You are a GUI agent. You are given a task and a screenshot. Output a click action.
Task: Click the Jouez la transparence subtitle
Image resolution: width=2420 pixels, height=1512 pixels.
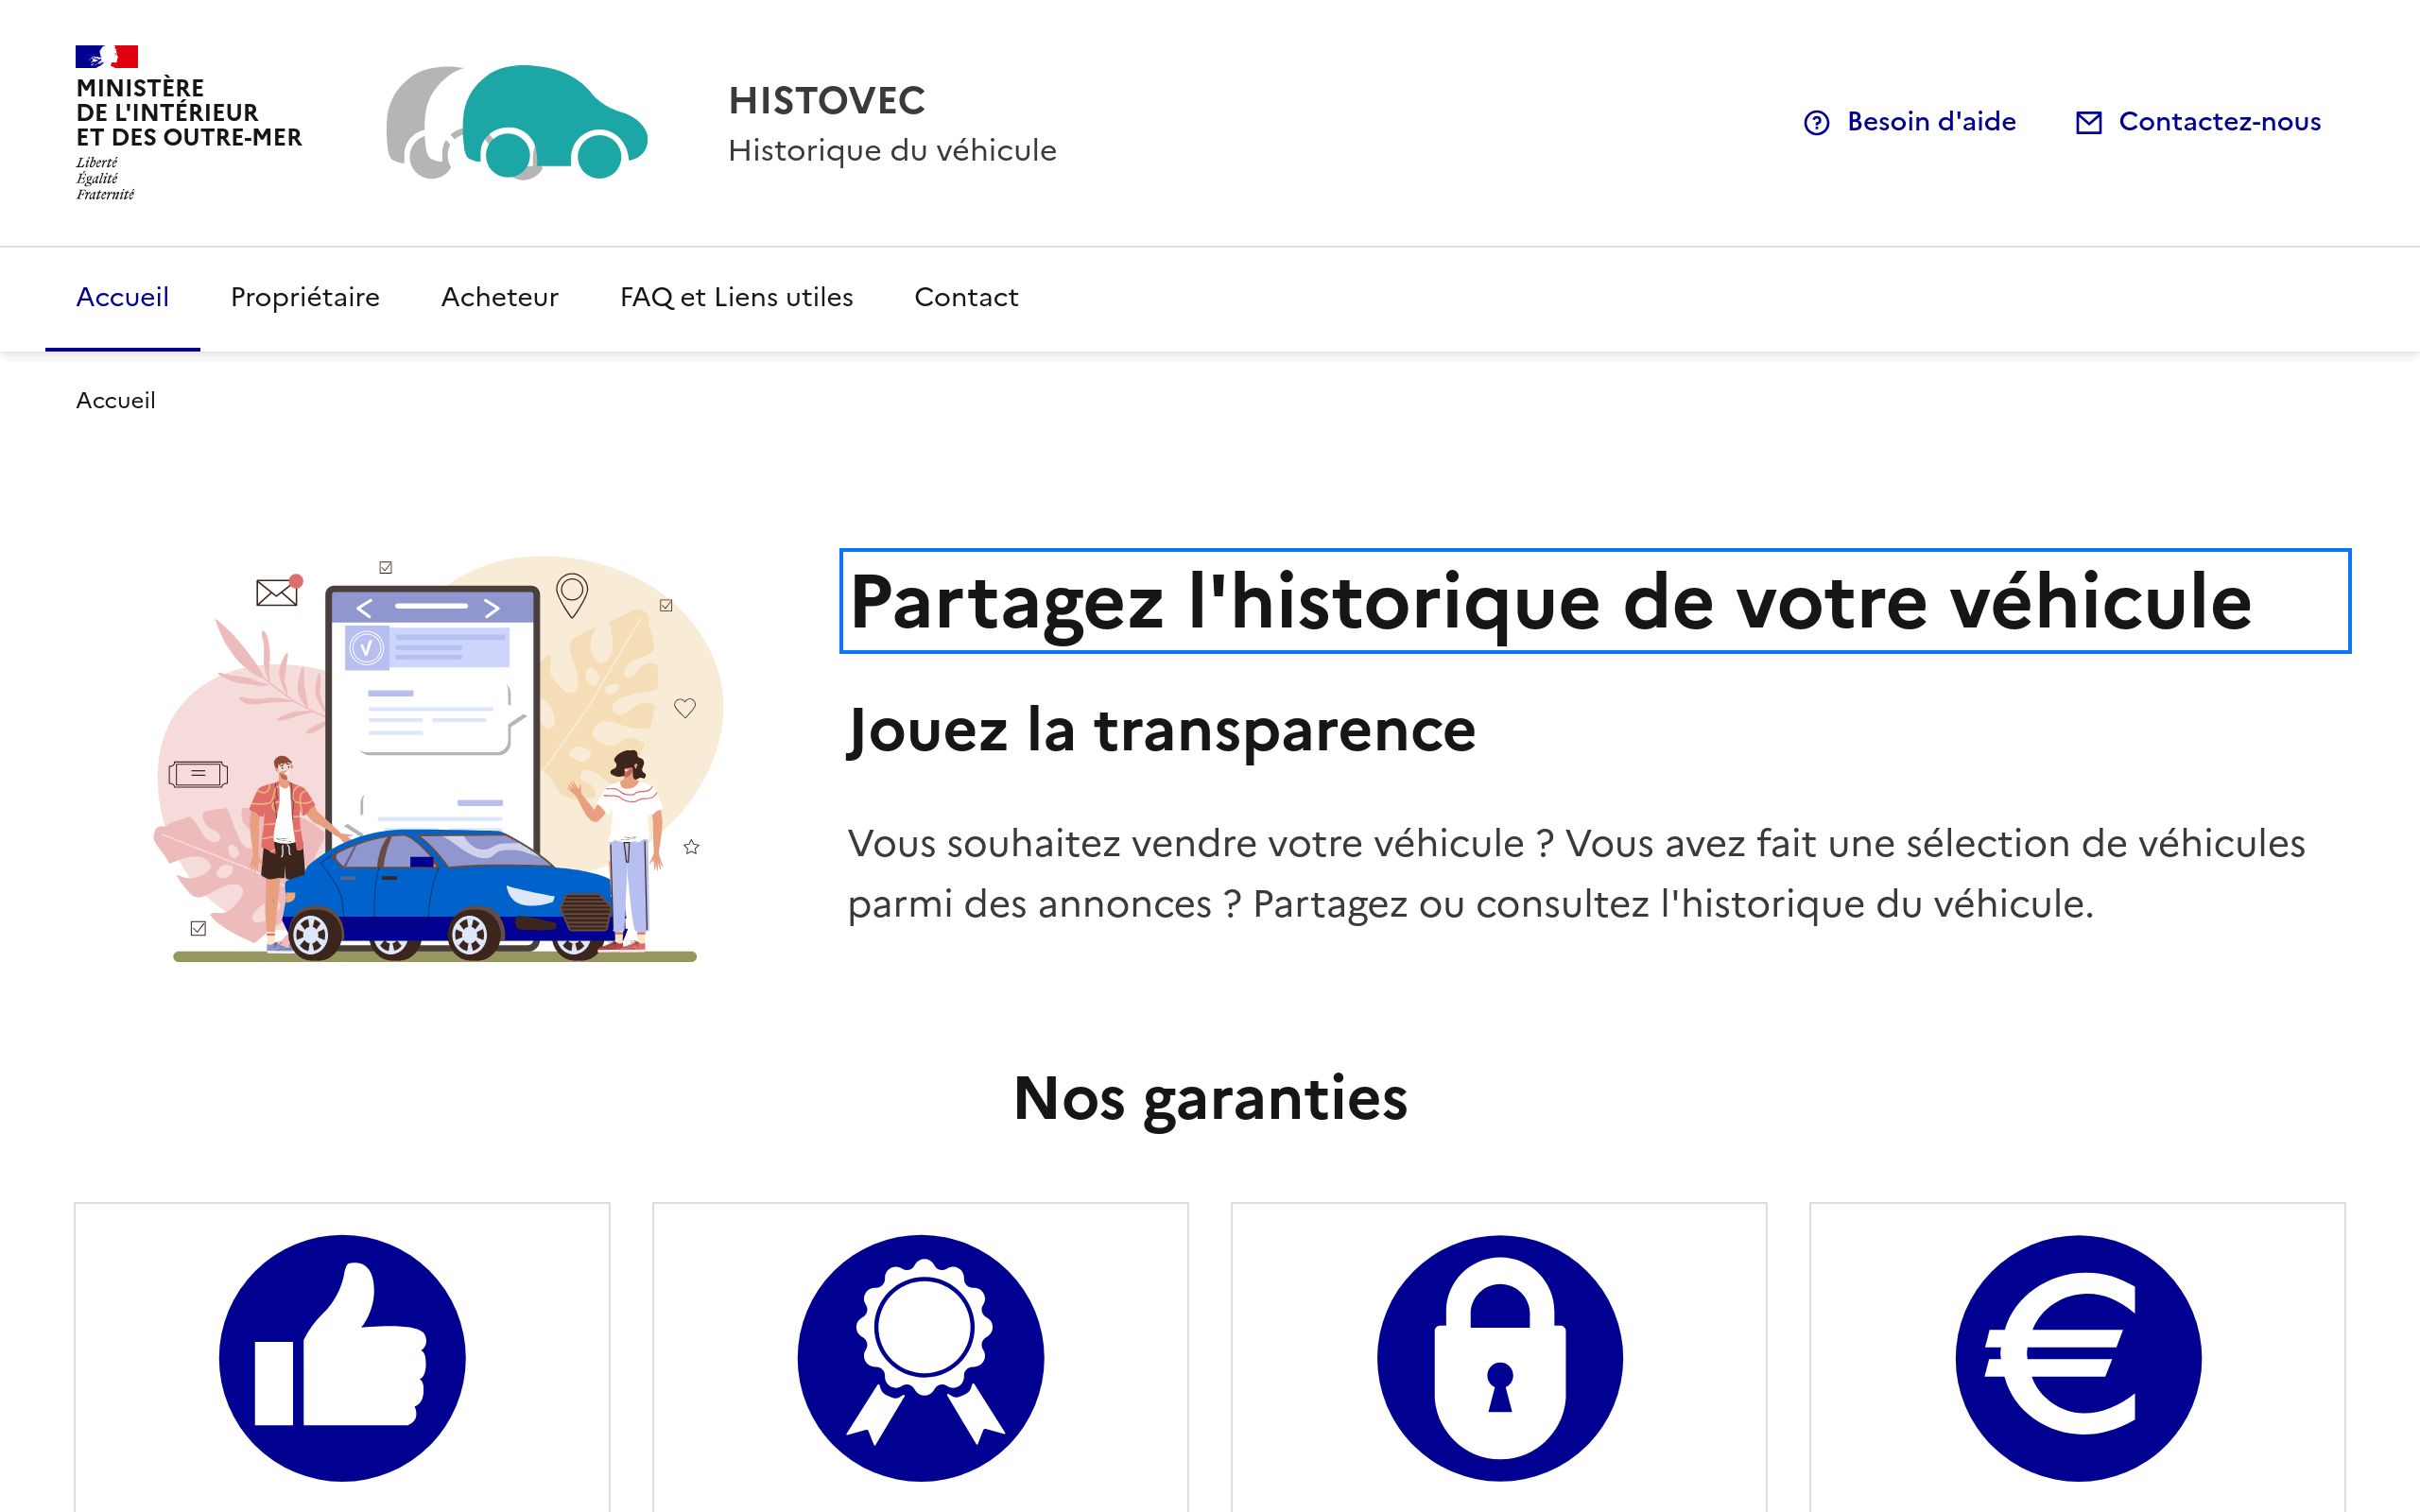tap(1161, 730)
